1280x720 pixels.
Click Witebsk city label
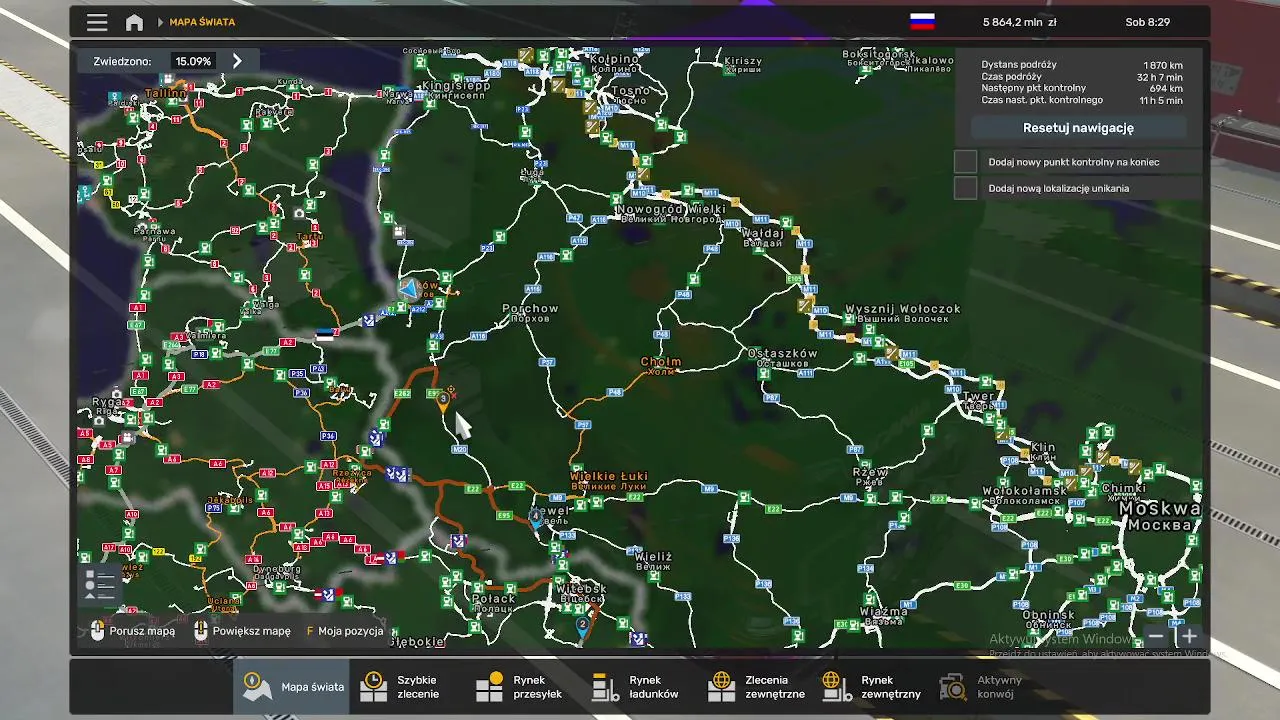click(581, 588)
